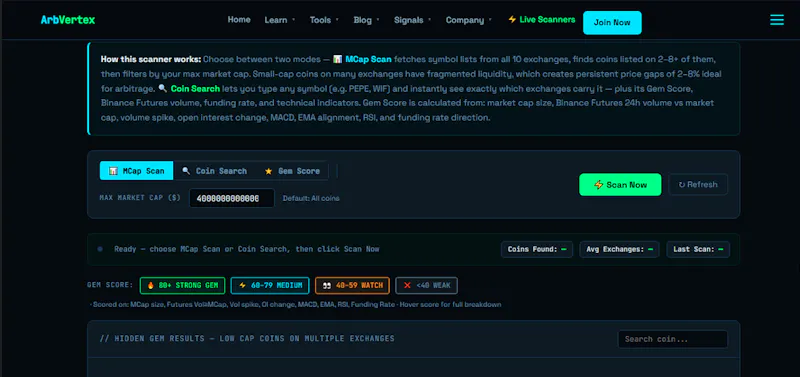Image resolution: width=800 pixels, height=377 pixels.
Task: Expand the Company menu
Action: (x=468, y=20)
